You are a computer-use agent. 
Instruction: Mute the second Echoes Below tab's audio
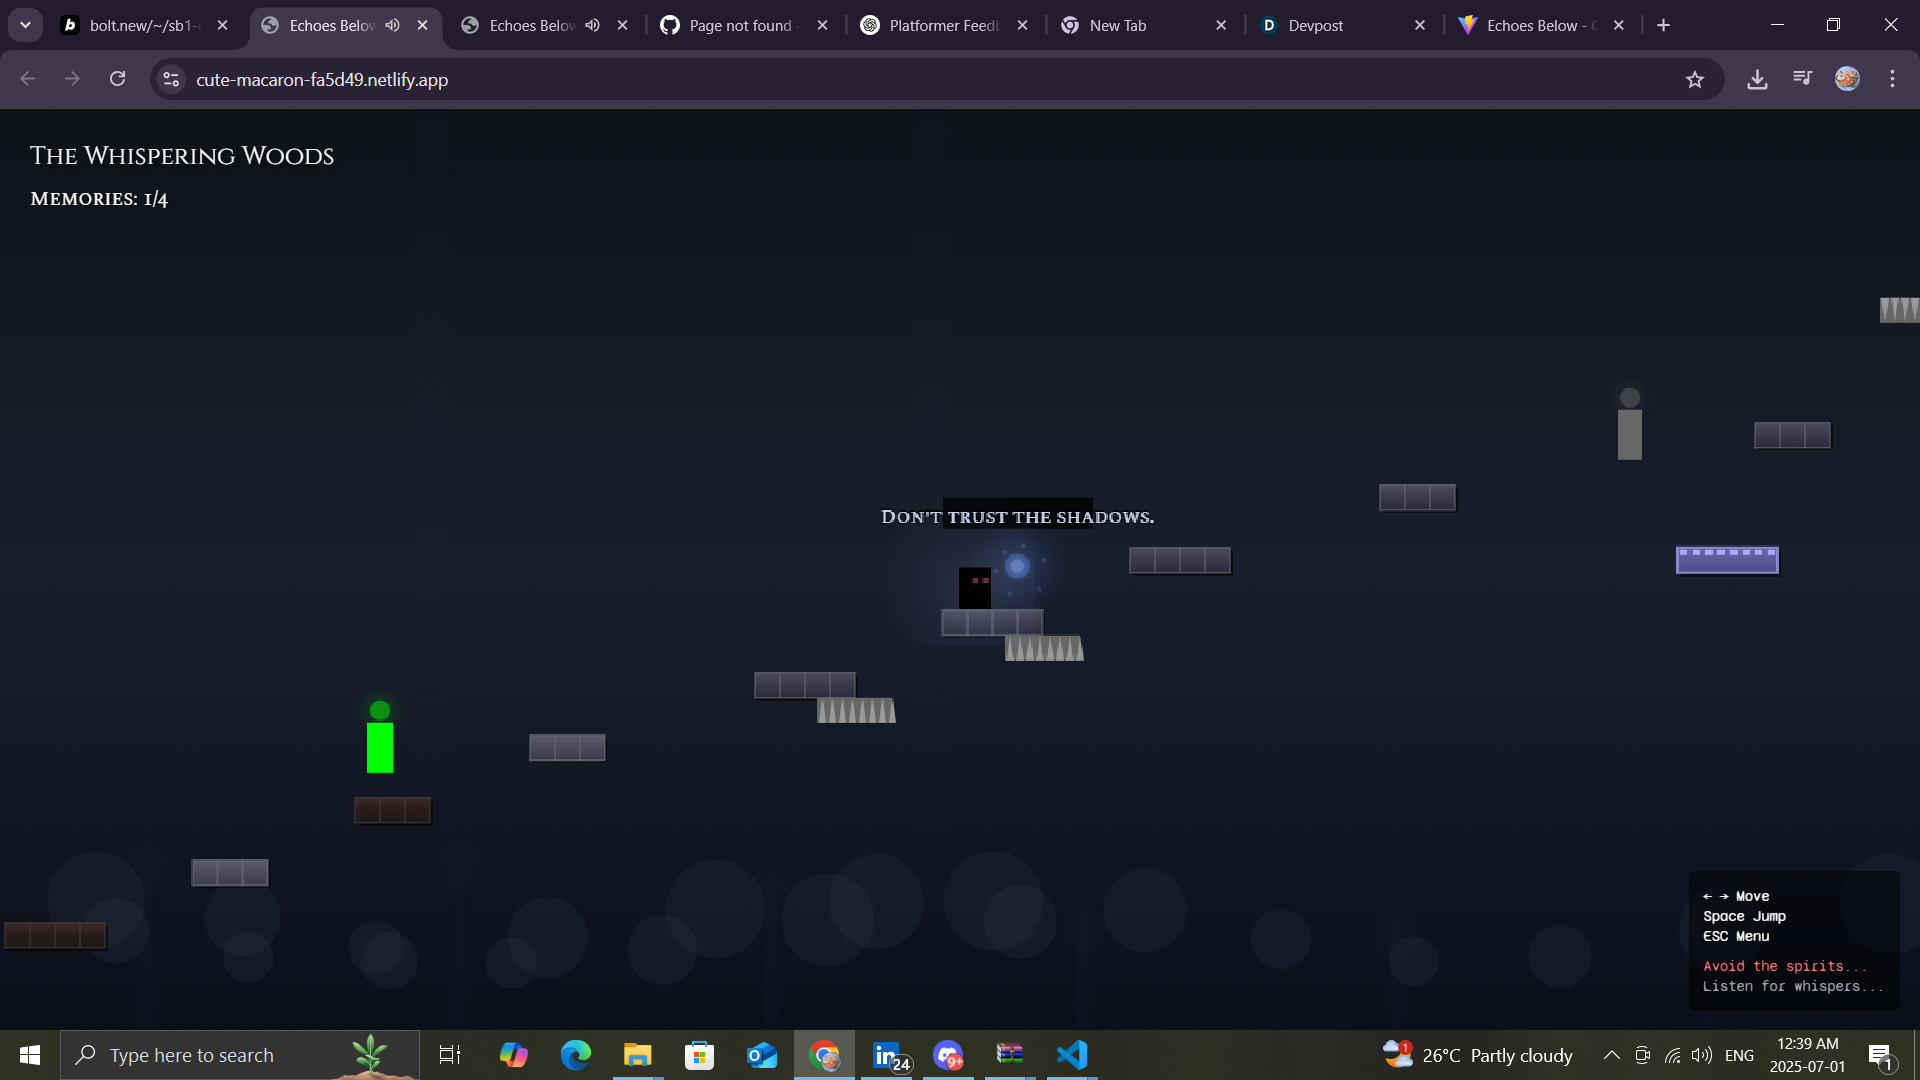(x=593, y=25)
